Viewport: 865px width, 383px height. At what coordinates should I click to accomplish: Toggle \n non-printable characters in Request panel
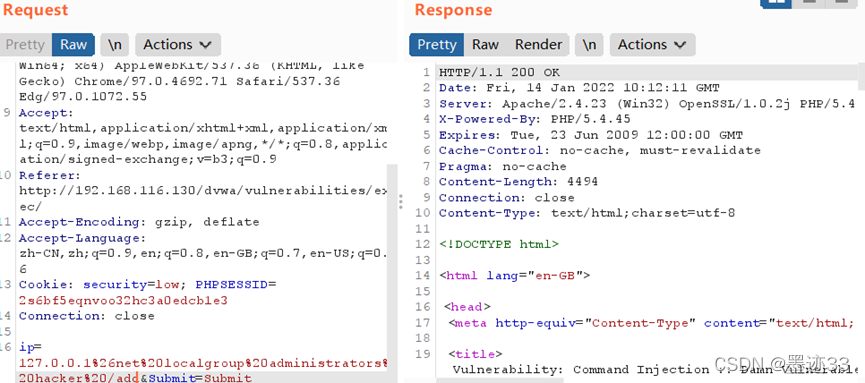coord(115,45)
